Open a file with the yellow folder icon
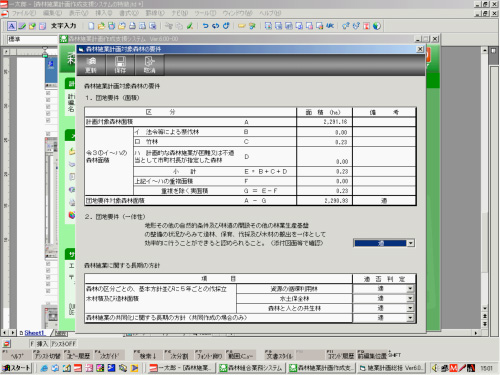Image resolution: width=500 pixels, height=375 pixels. [x=101, y=26]
